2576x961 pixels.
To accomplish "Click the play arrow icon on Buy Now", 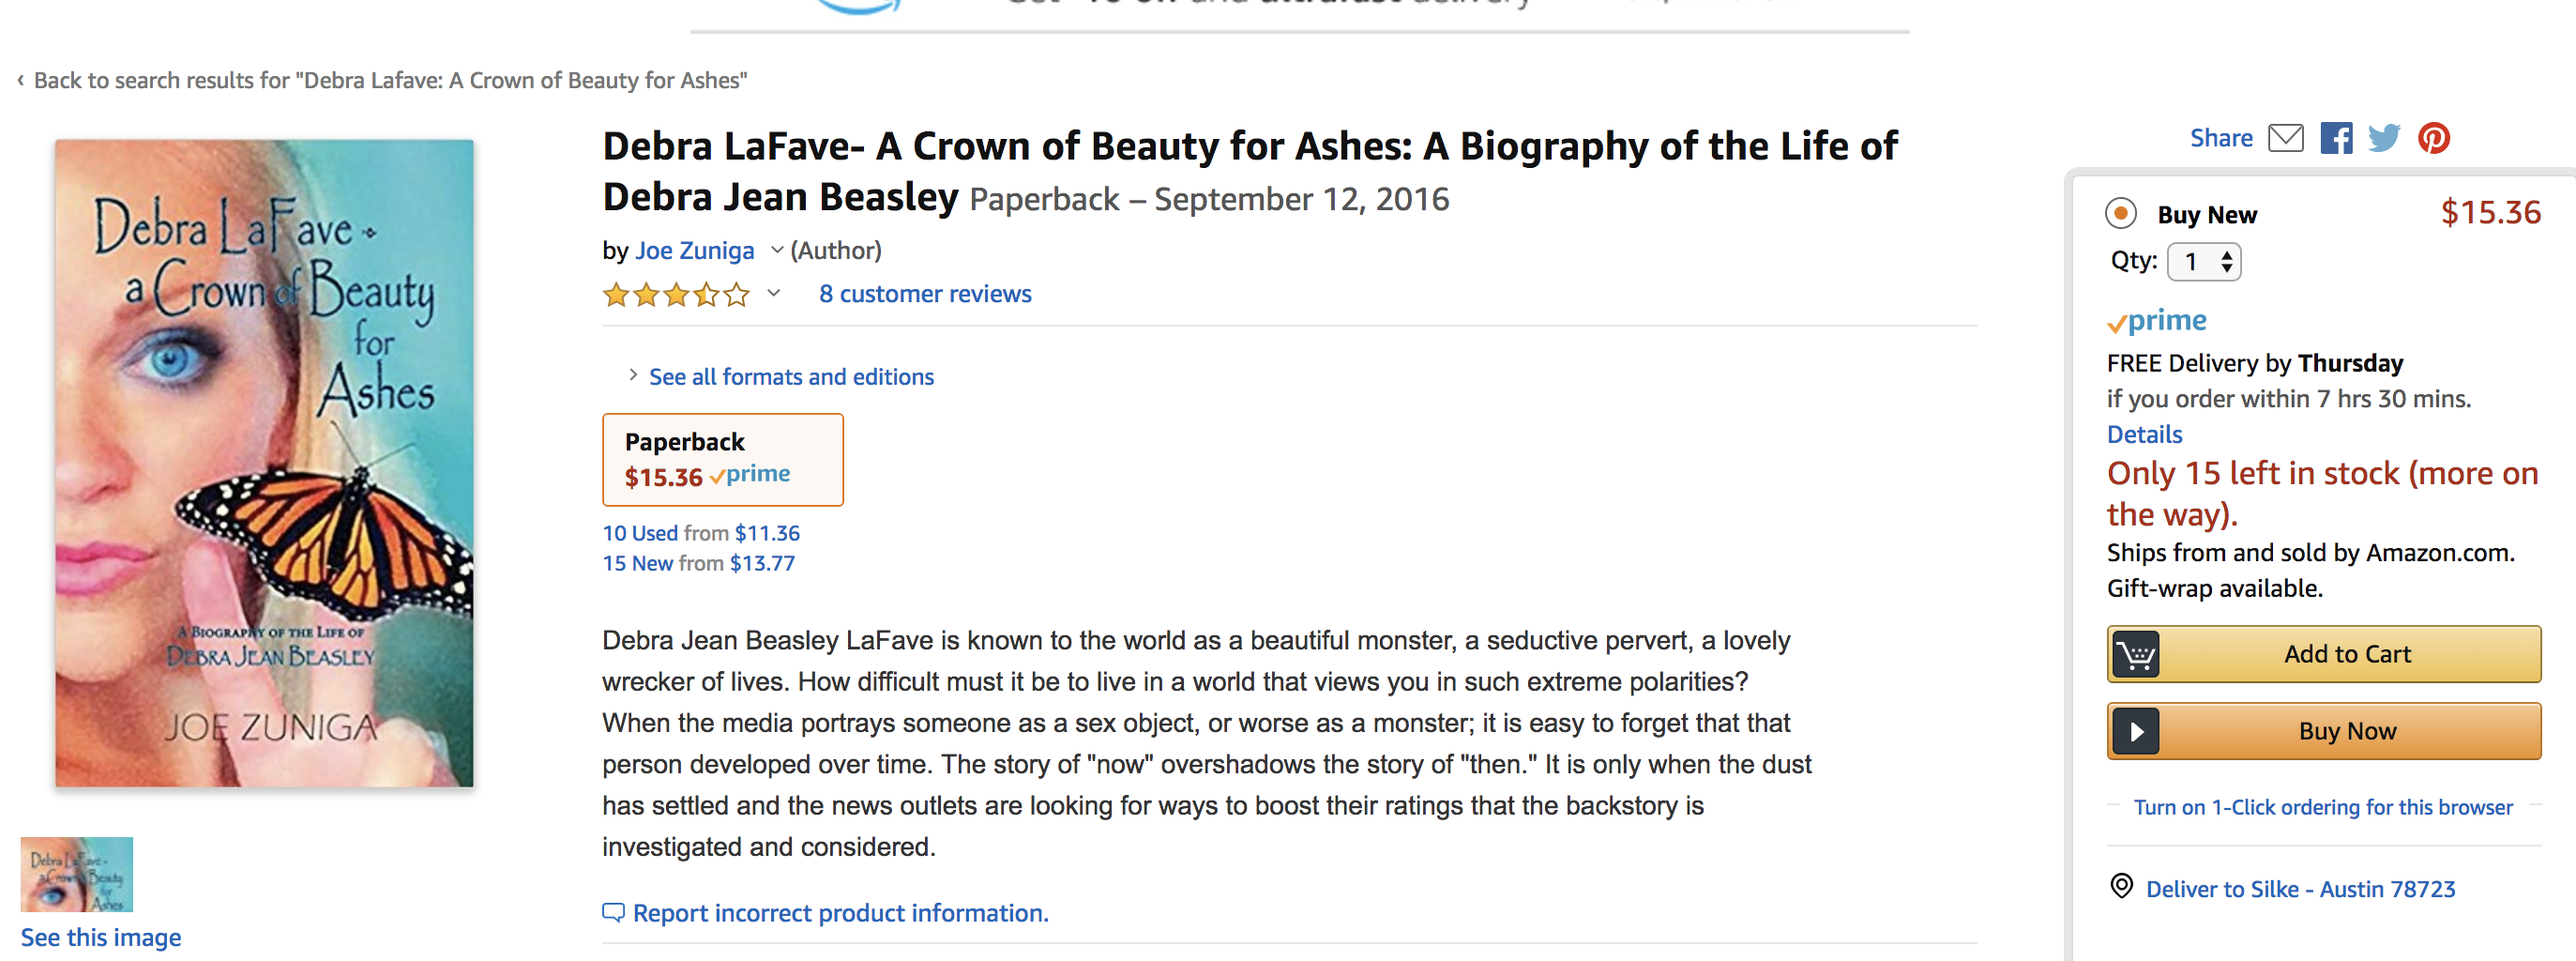I will tap(2136, 732).
